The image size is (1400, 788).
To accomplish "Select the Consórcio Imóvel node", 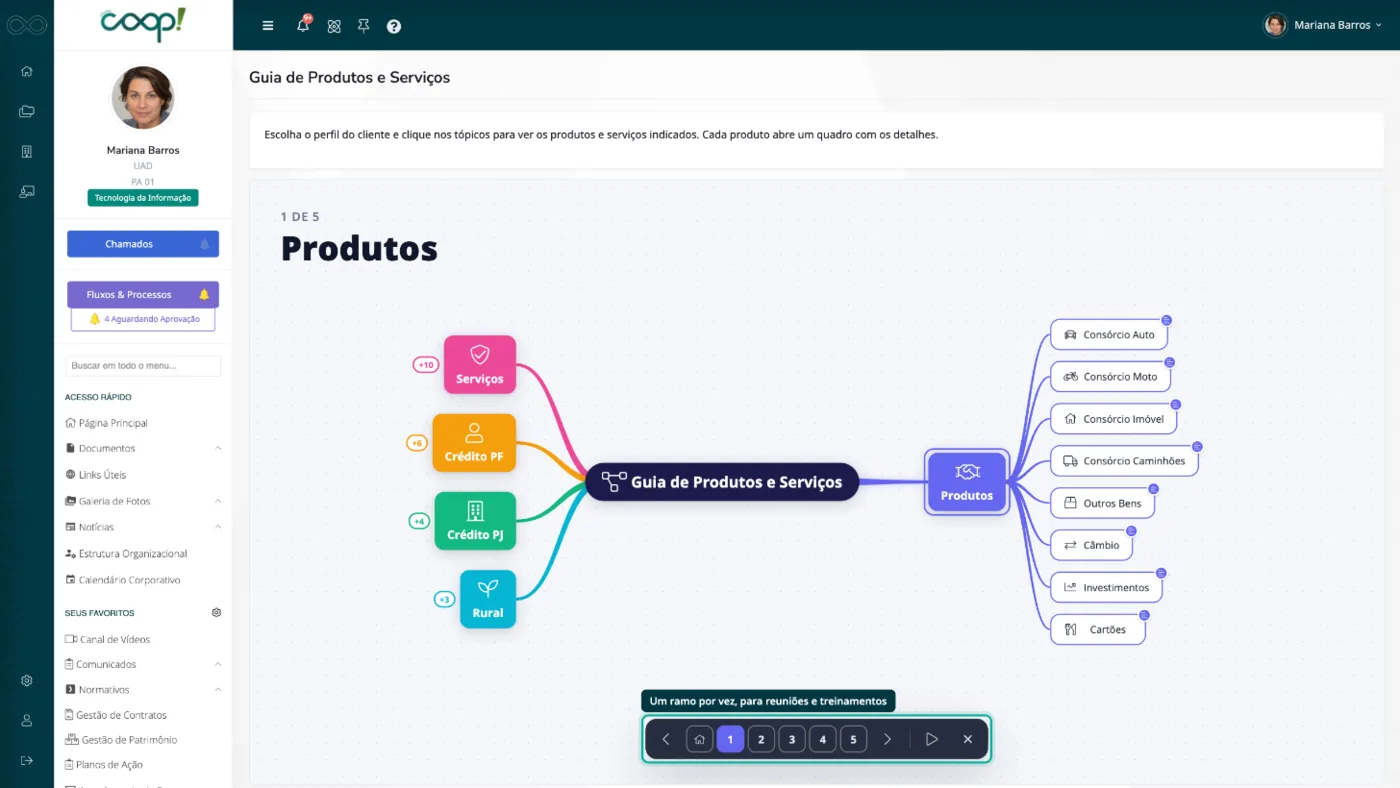I will 1114,419.
